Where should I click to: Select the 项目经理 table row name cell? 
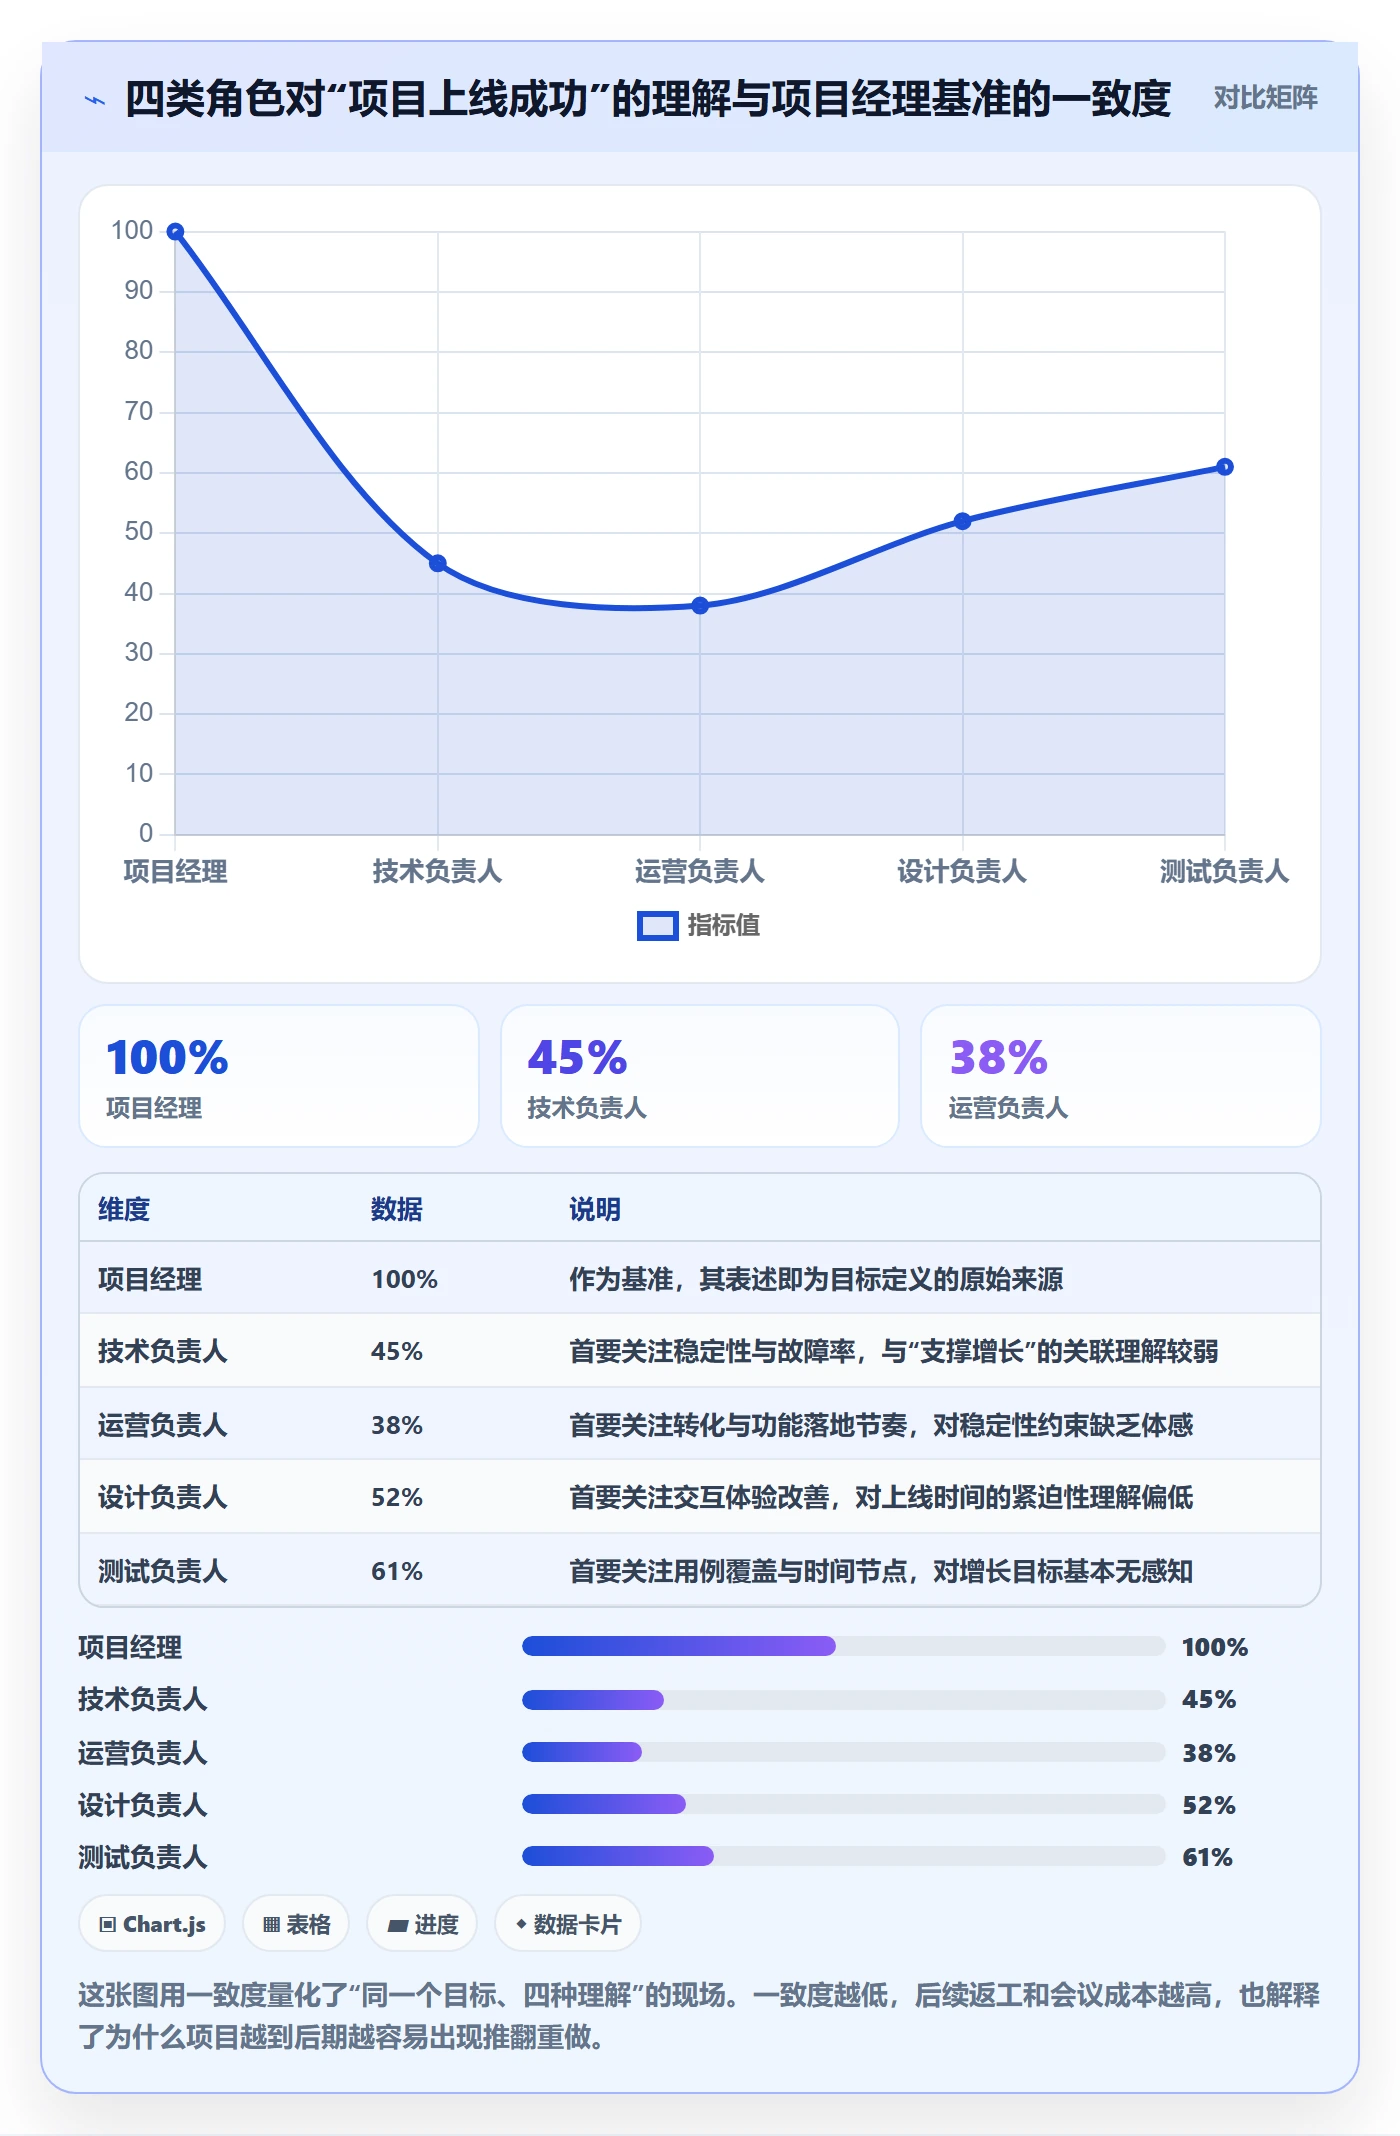[150, 1279]
